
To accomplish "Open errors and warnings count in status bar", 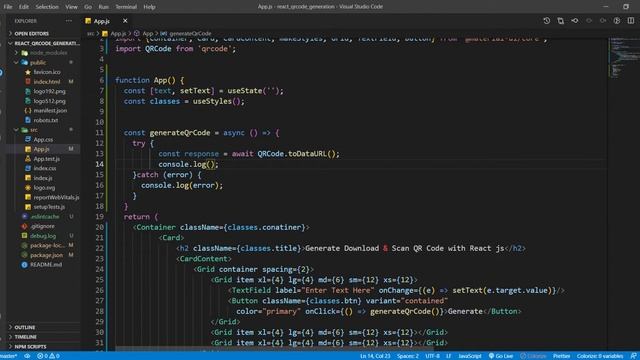I will [49, 356].
